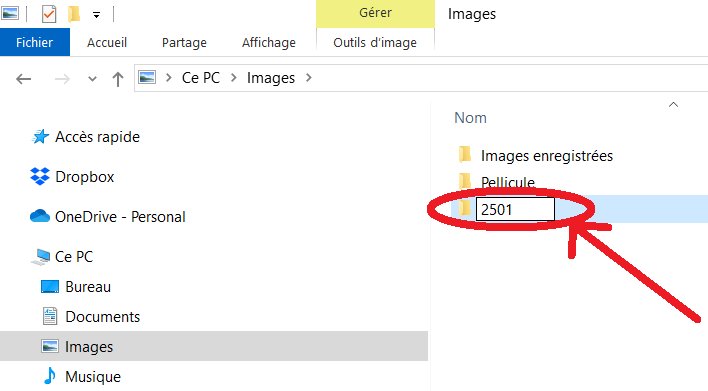
Task: Open the Outils d'image tab
Action: (x=375, y=42)
